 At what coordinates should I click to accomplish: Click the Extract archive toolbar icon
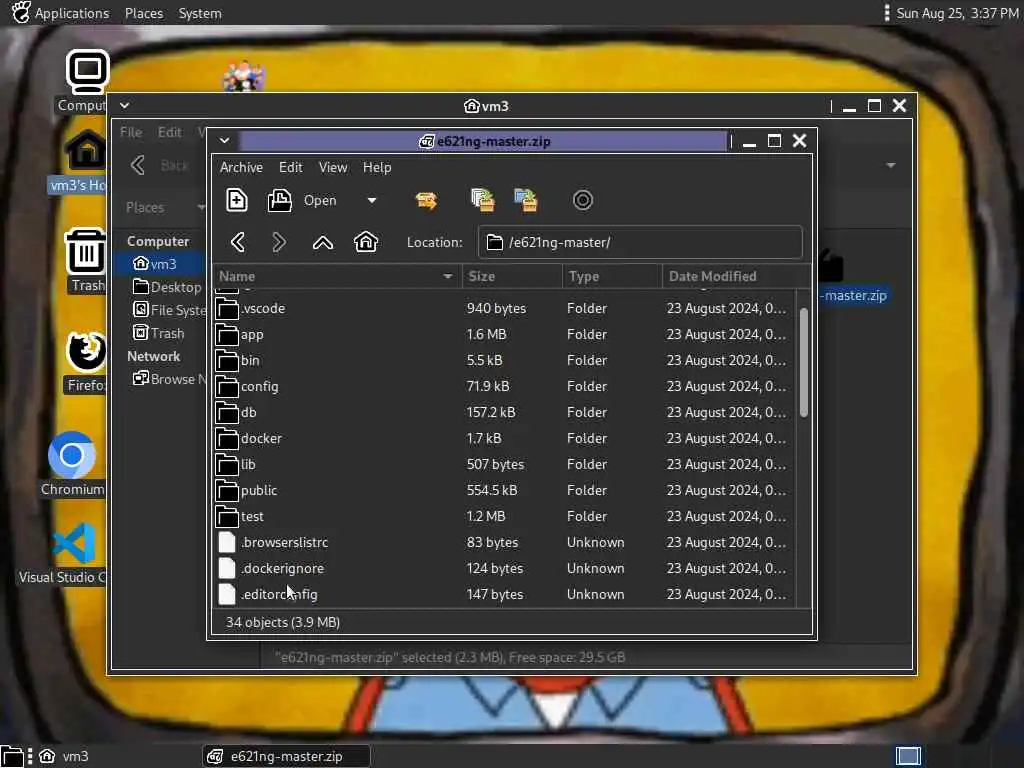(426, 200)
